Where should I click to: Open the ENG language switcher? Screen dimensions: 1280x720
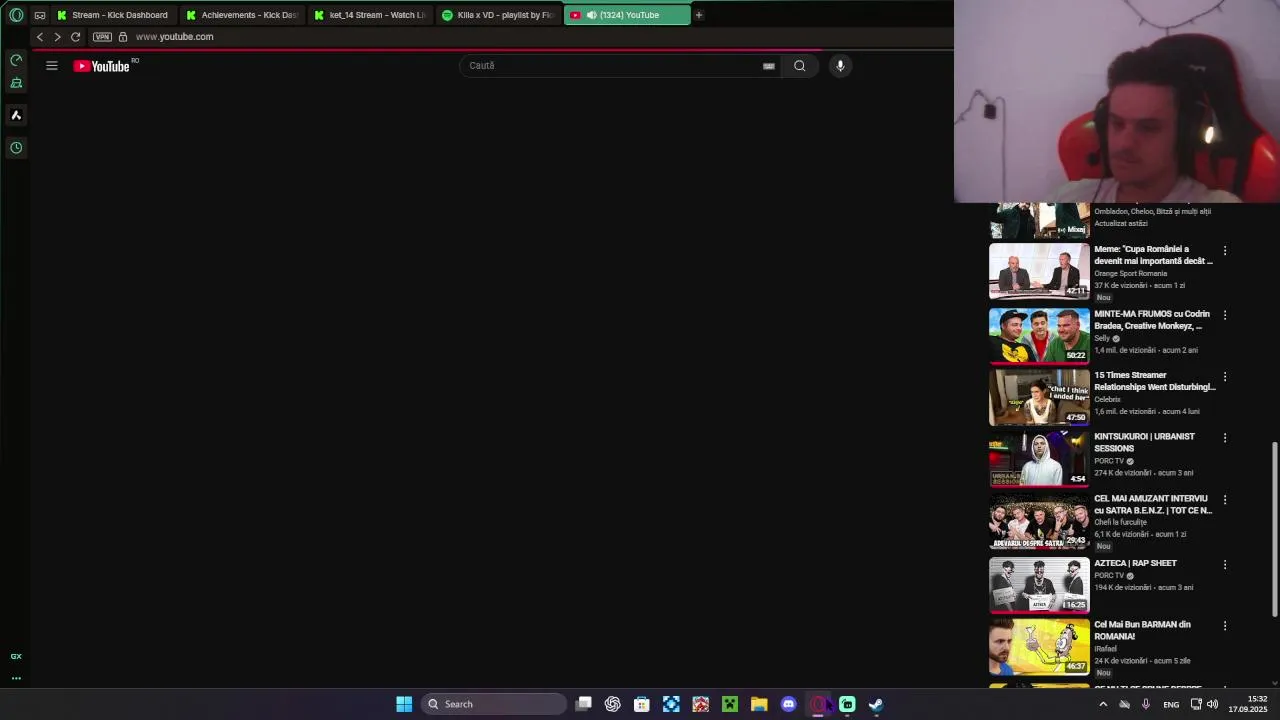click(x=1171, y=705)
